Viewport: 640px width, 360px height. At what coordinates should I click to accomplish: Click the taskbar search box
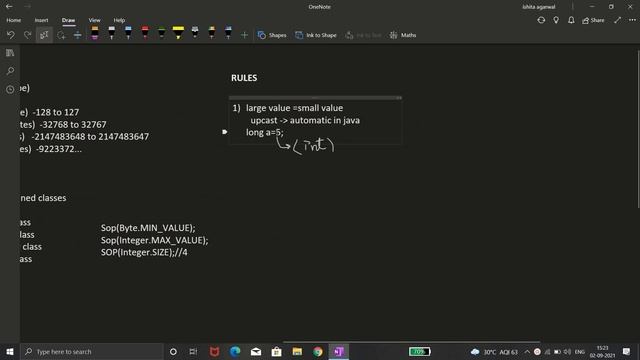92,351
